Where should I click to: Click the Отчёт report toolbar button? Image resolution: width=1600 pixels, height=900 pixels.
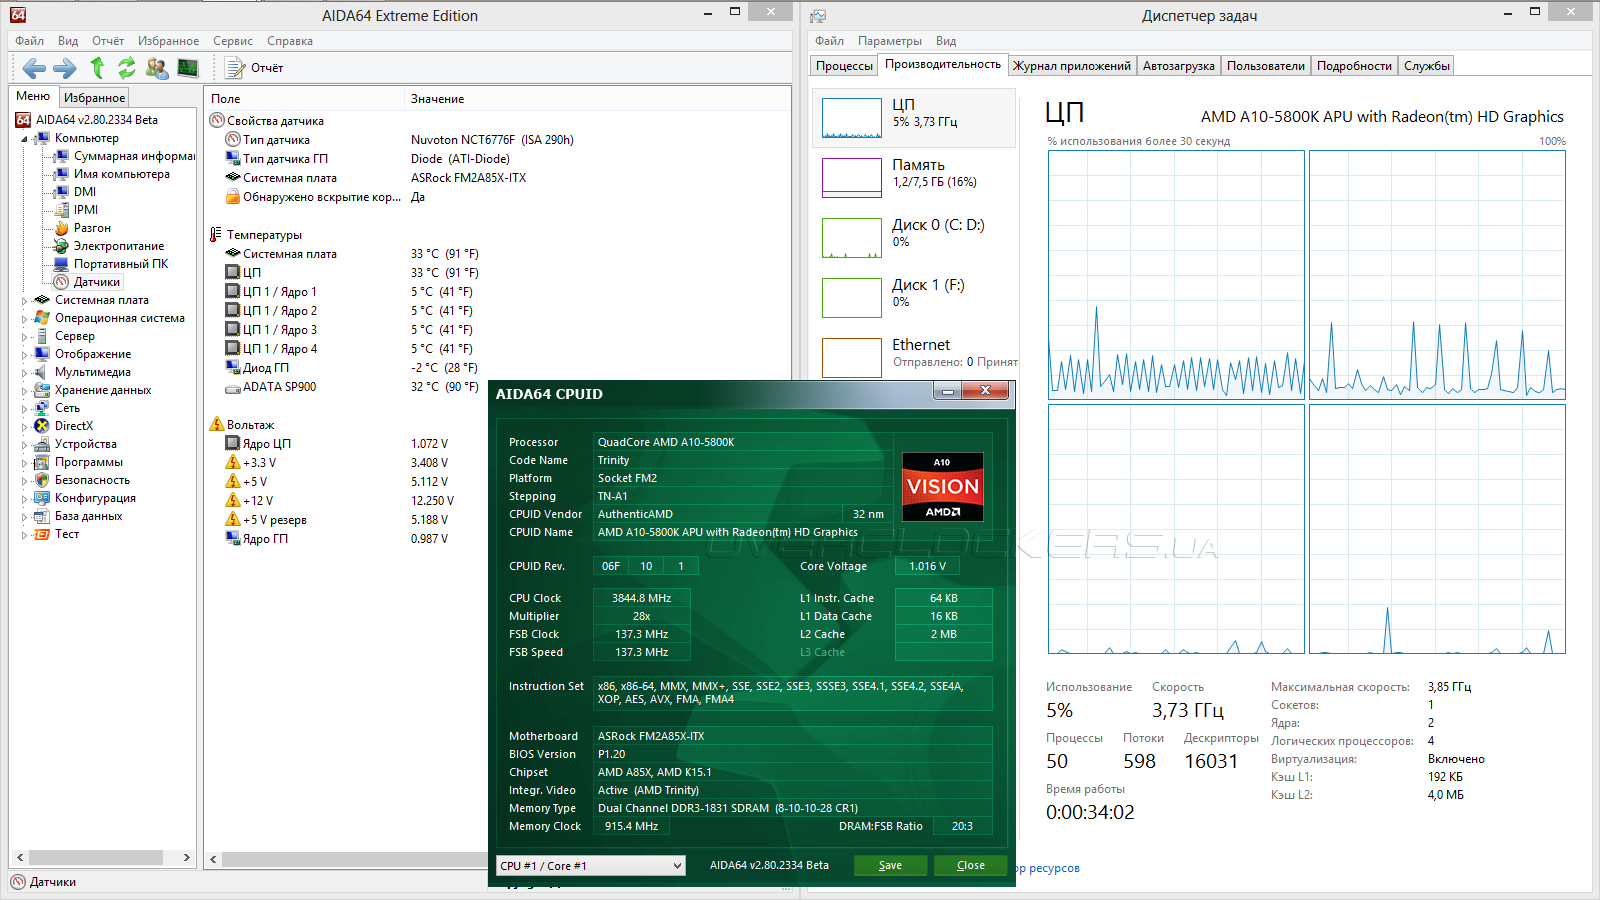click(x=255, y=68)
